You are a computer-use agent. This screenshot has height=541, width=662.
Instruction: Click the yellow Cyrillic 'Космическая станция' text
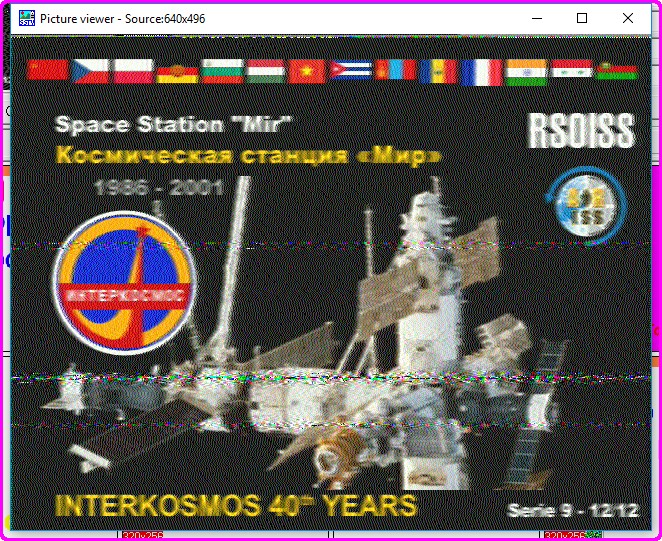pos(247,155)
